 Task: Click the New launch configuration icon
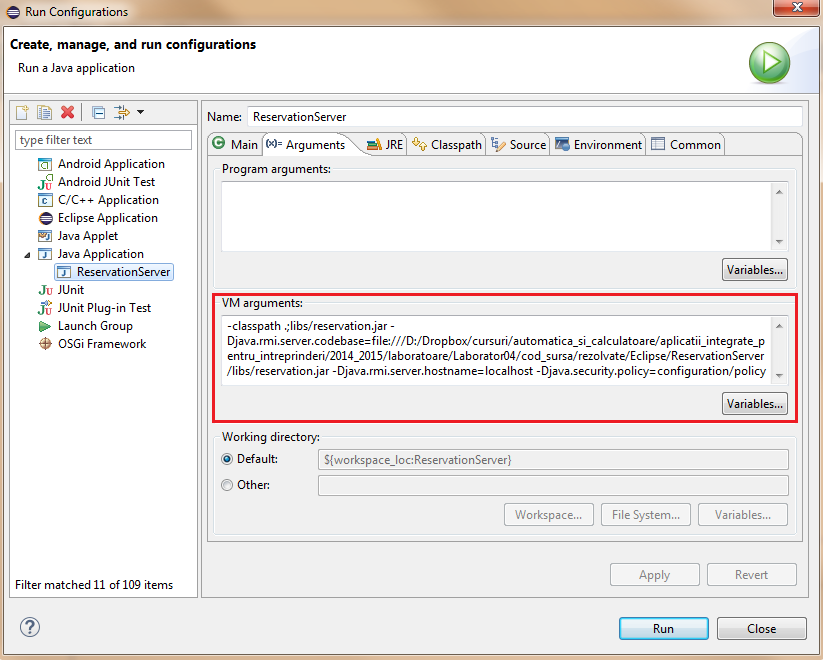(22, 112)
